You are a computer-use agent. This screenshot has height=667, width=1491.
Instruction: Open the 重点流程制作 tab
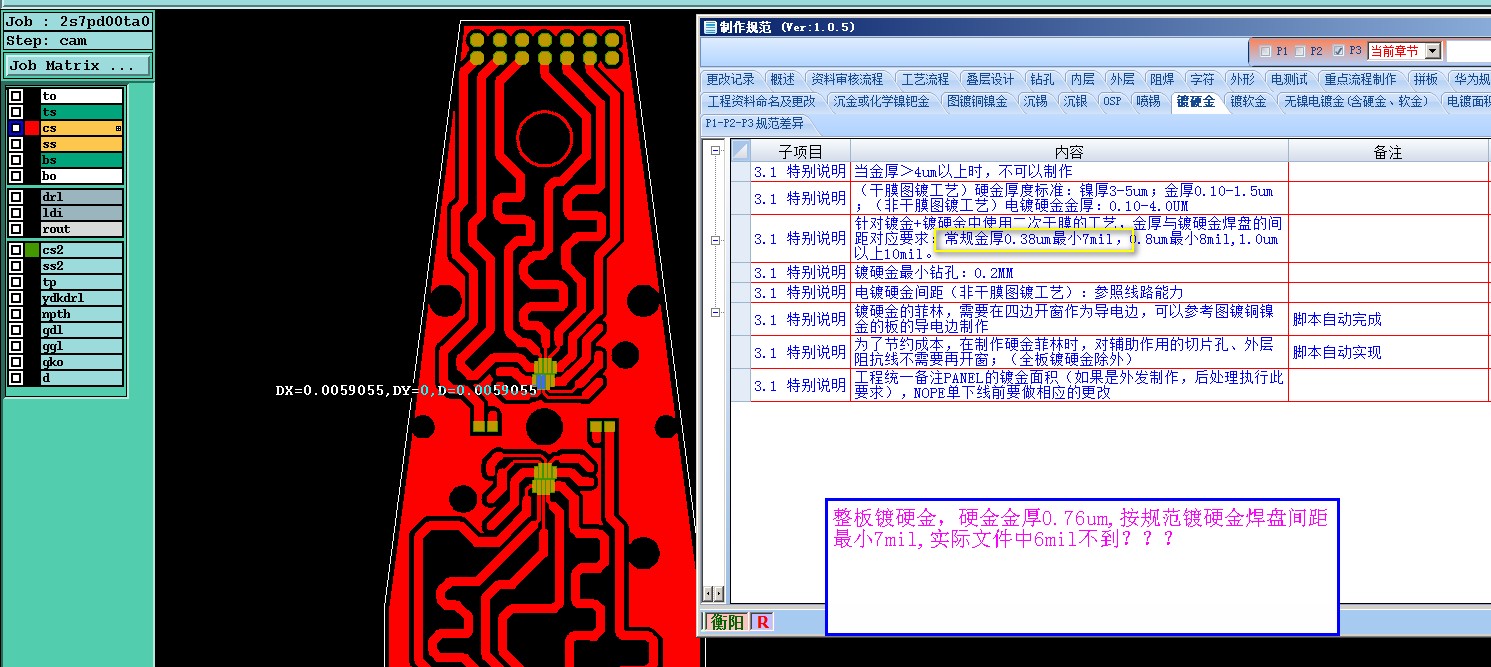[1359, 79]
